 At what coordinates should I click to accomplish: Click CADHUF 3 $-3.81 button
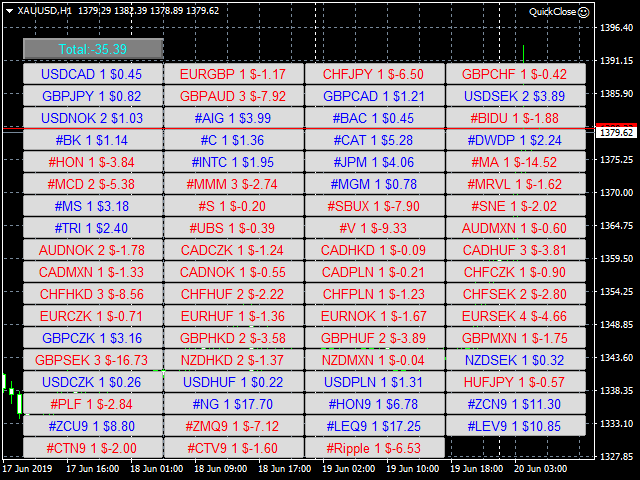click(516, 250)
